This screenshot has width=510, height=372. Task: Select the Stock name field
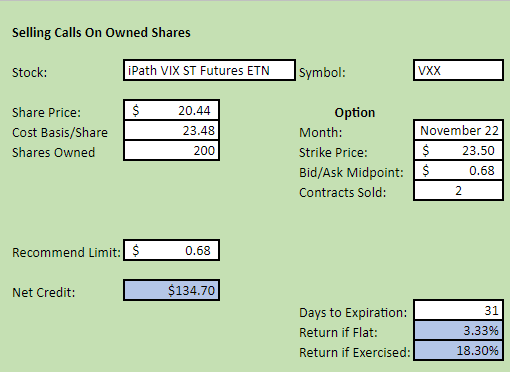(209, 70)
